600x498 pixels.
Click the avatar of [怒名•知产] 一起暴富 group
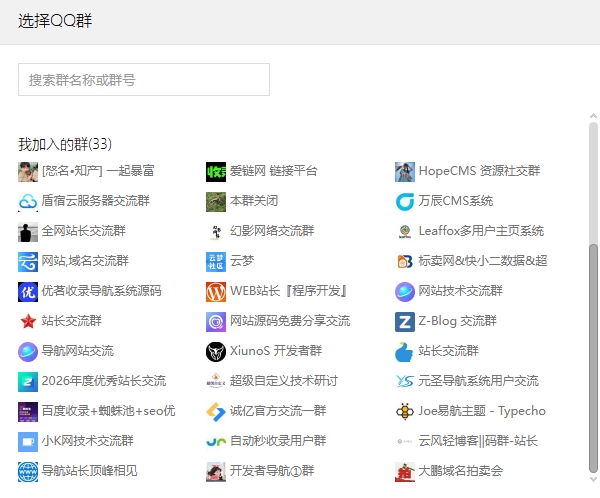[28, 171]
